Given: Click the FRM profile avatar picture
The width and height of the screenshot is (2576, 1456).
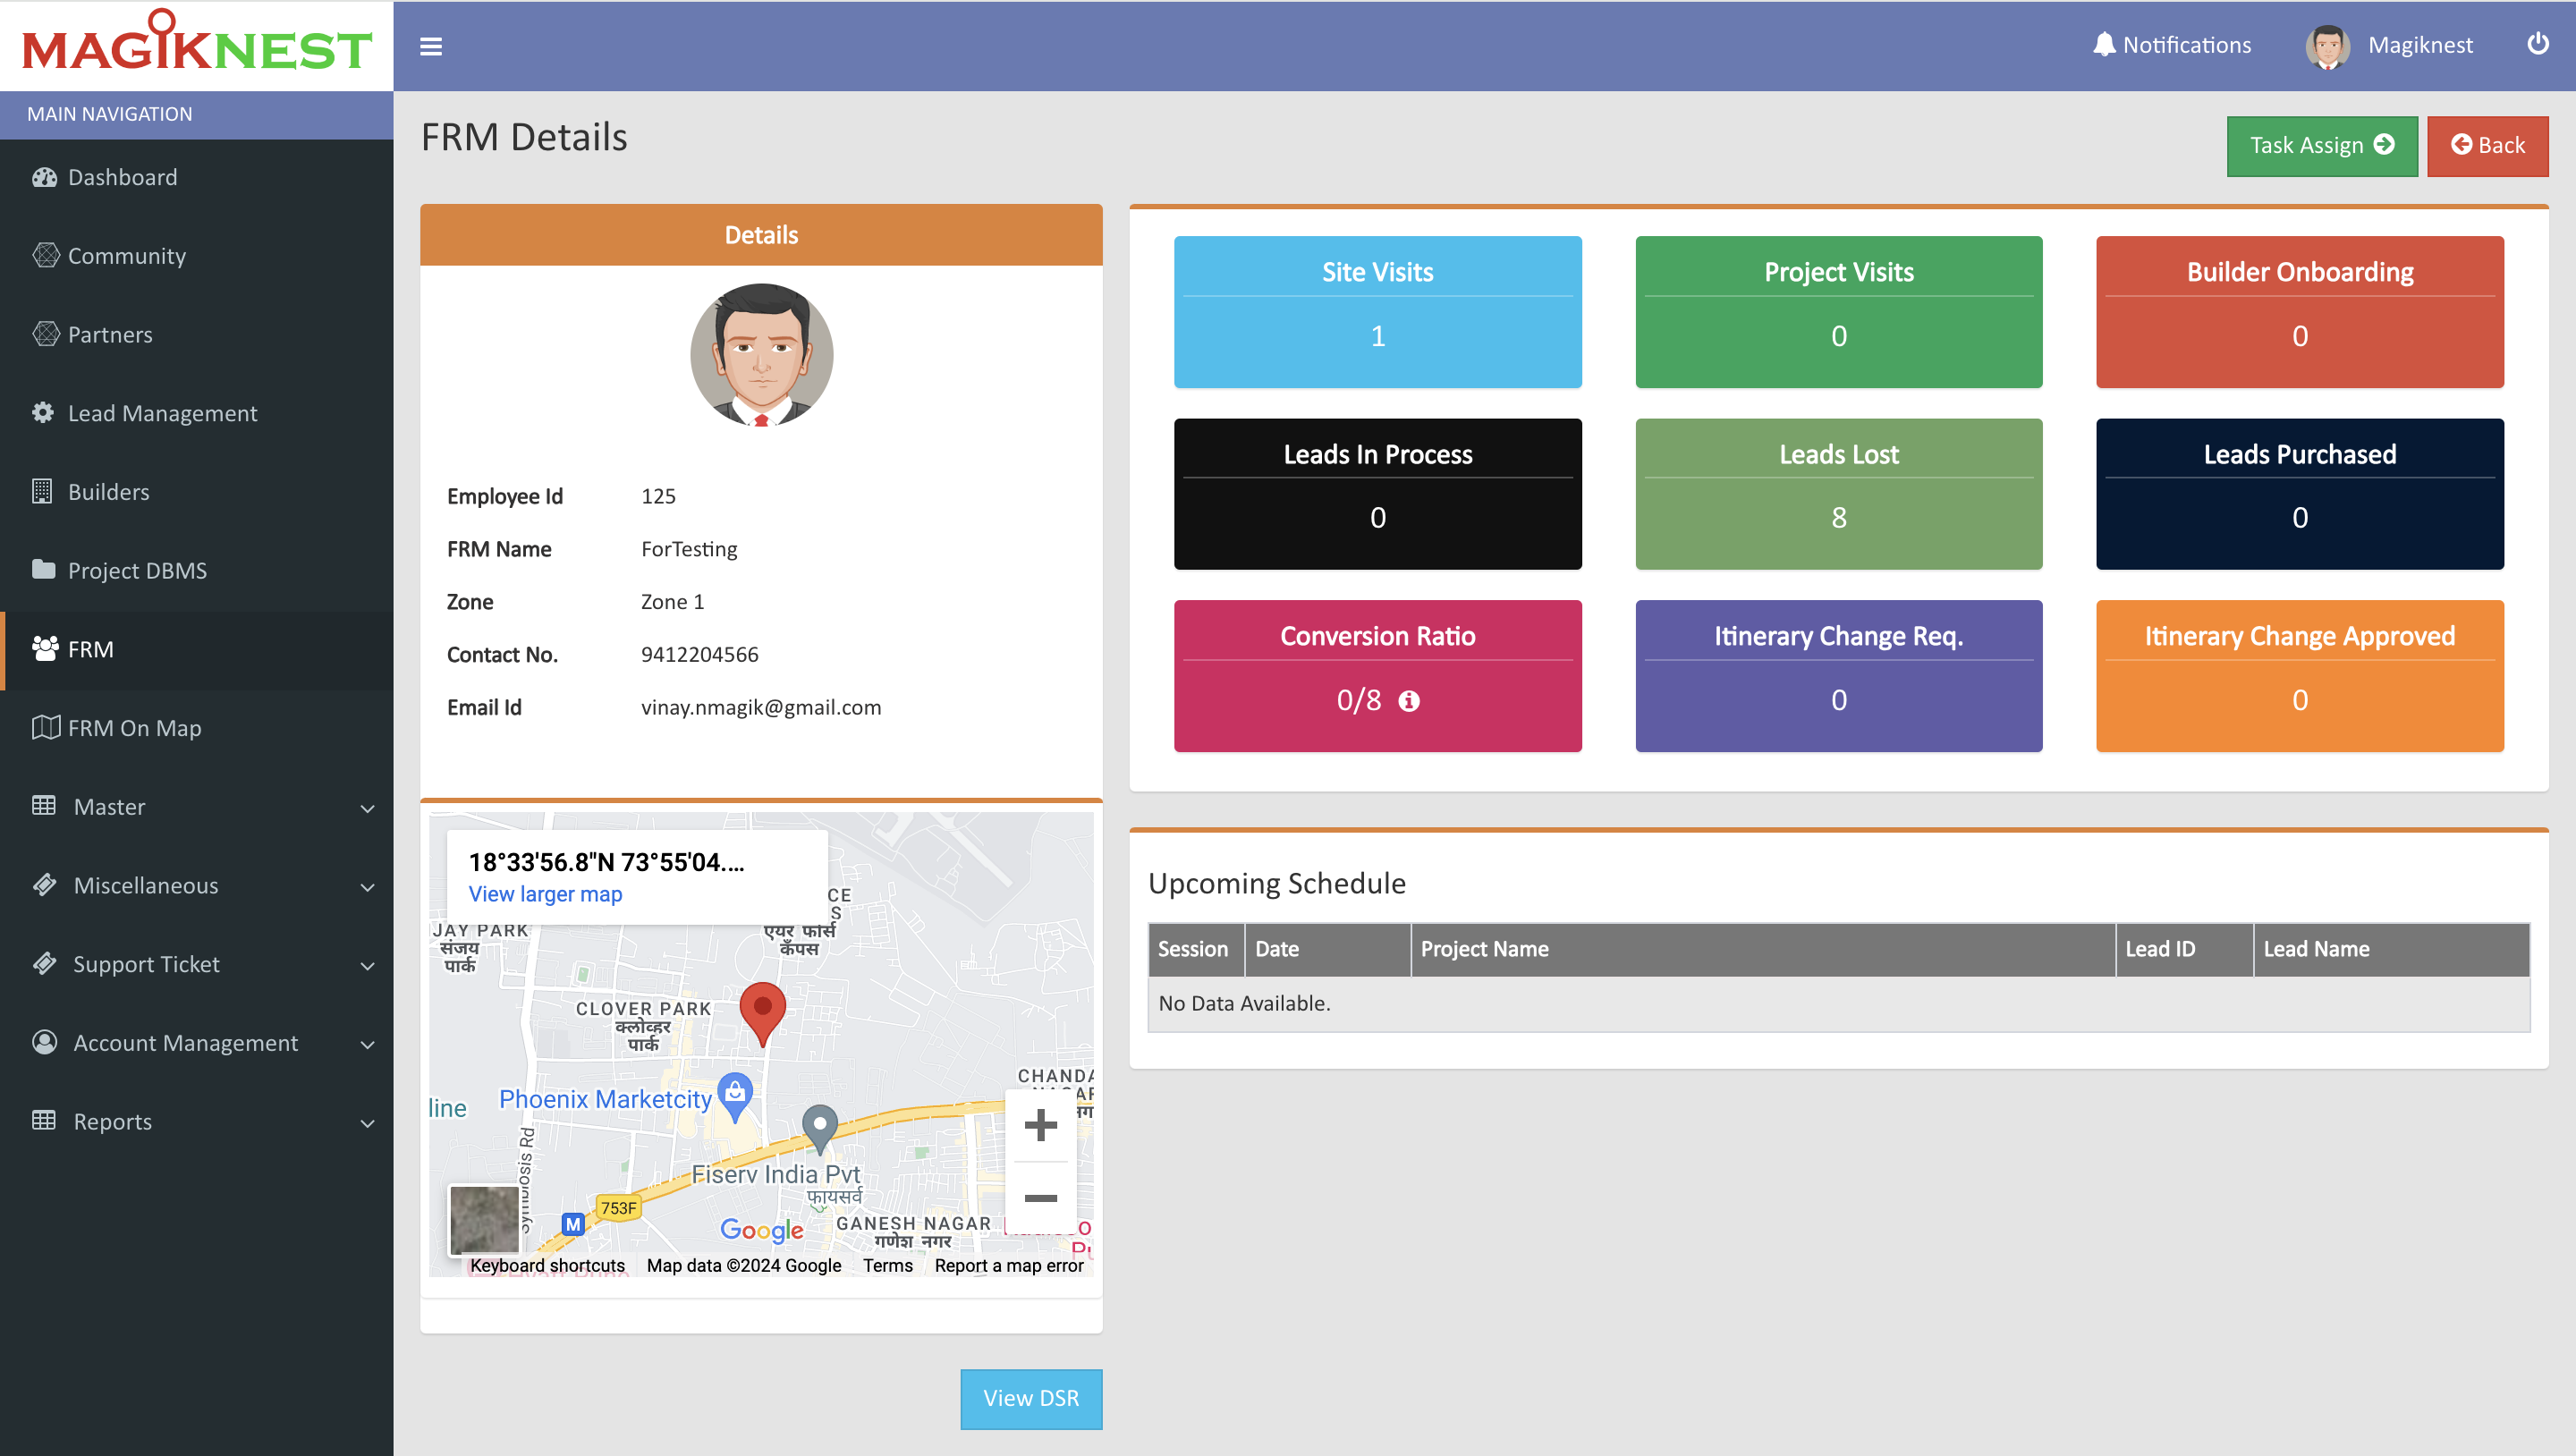Looking at the screenshot, I should tap(761, 354).
